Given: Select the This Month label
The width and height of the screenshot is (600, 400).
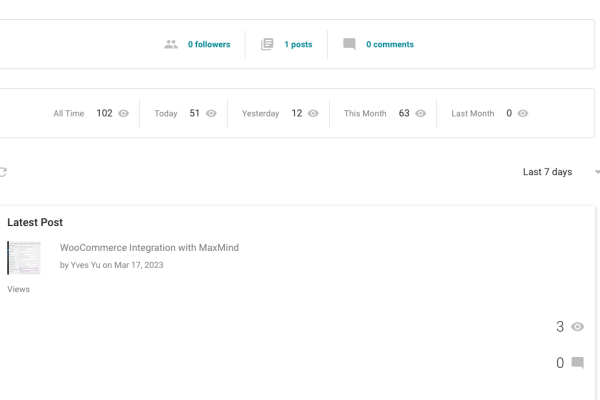Looking at the screenshot, I should (365, 113).
